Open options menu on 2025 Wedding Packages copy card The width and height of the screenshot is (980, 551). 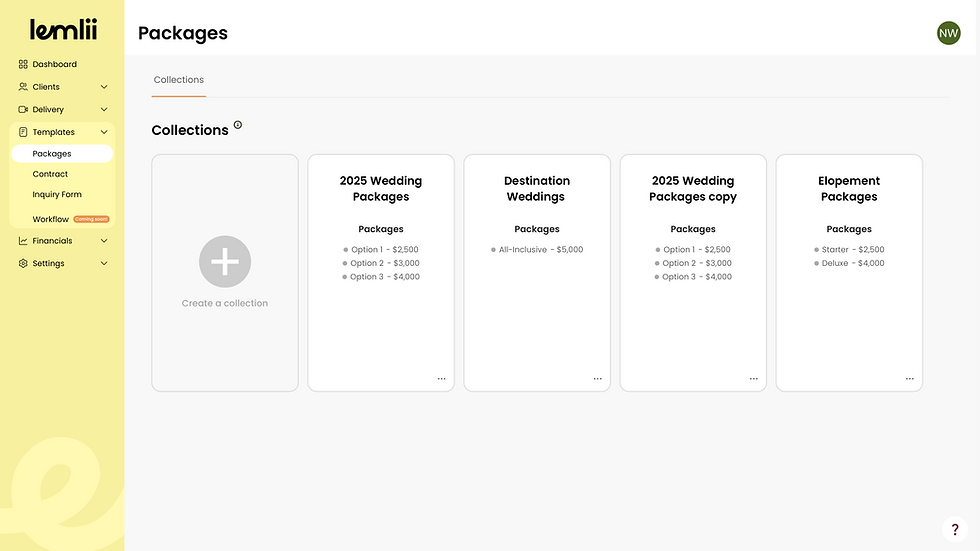[754, 379]
